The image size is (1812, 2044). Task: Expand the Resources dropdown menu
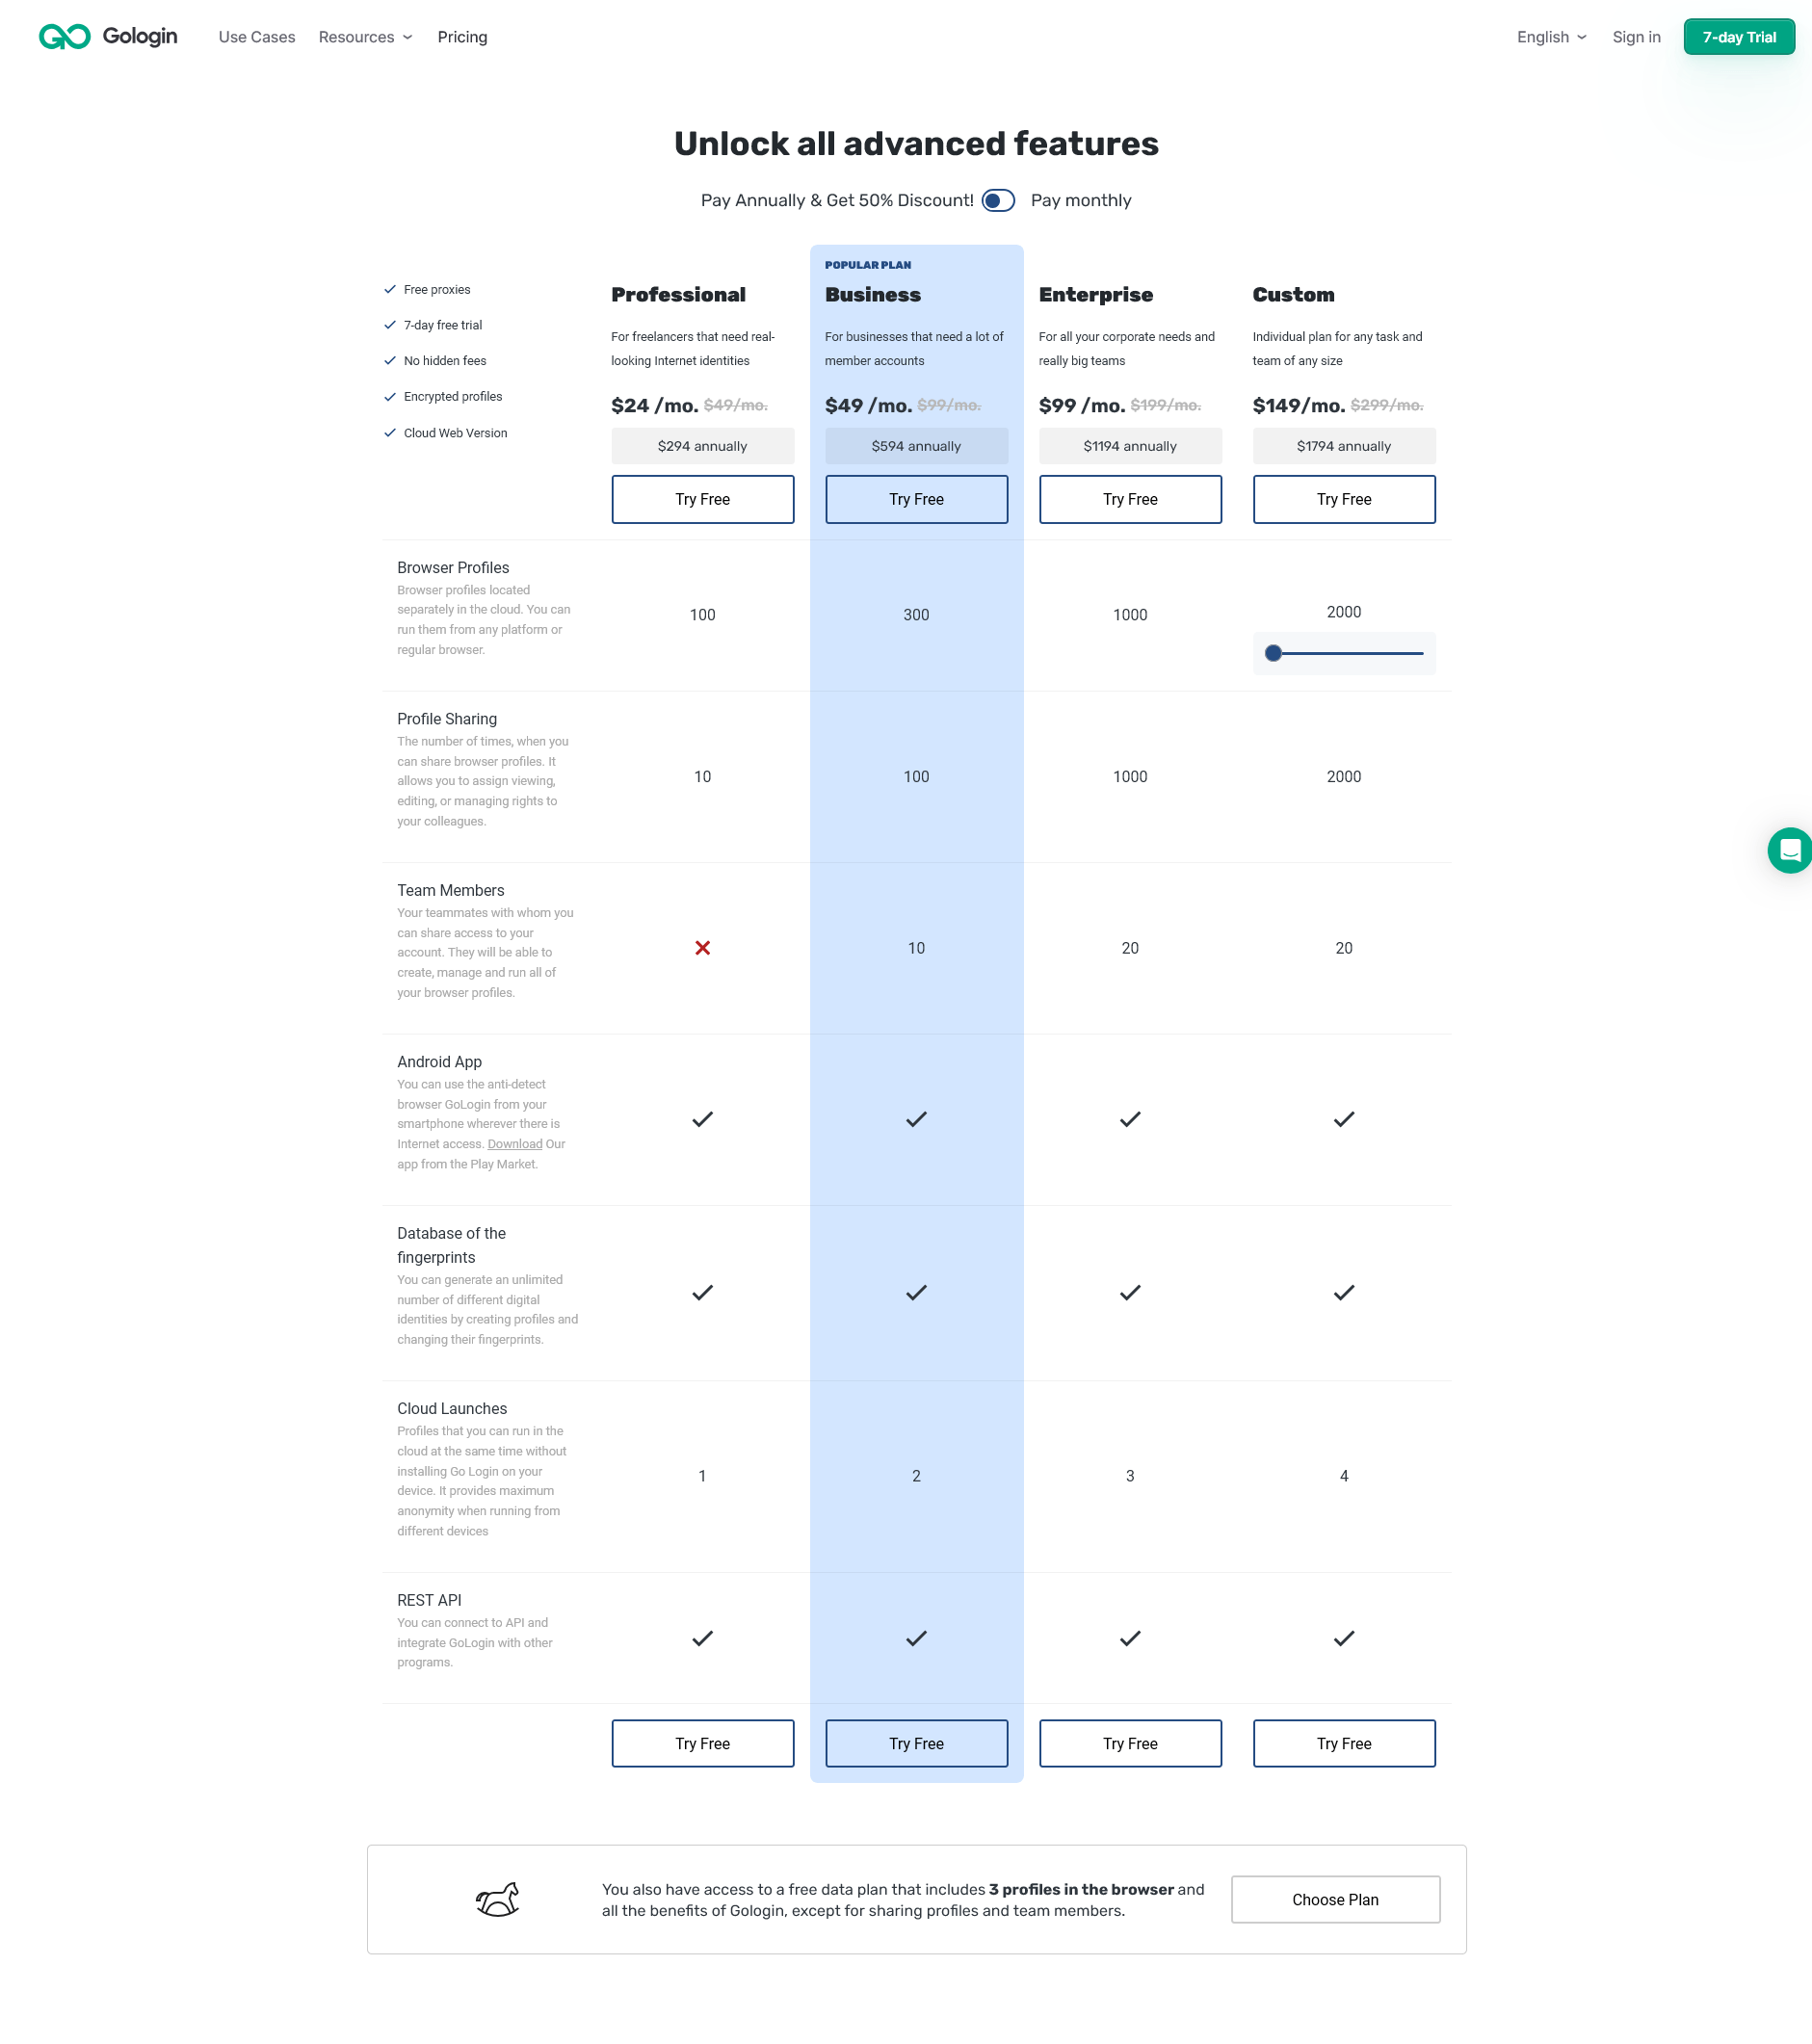365,37
